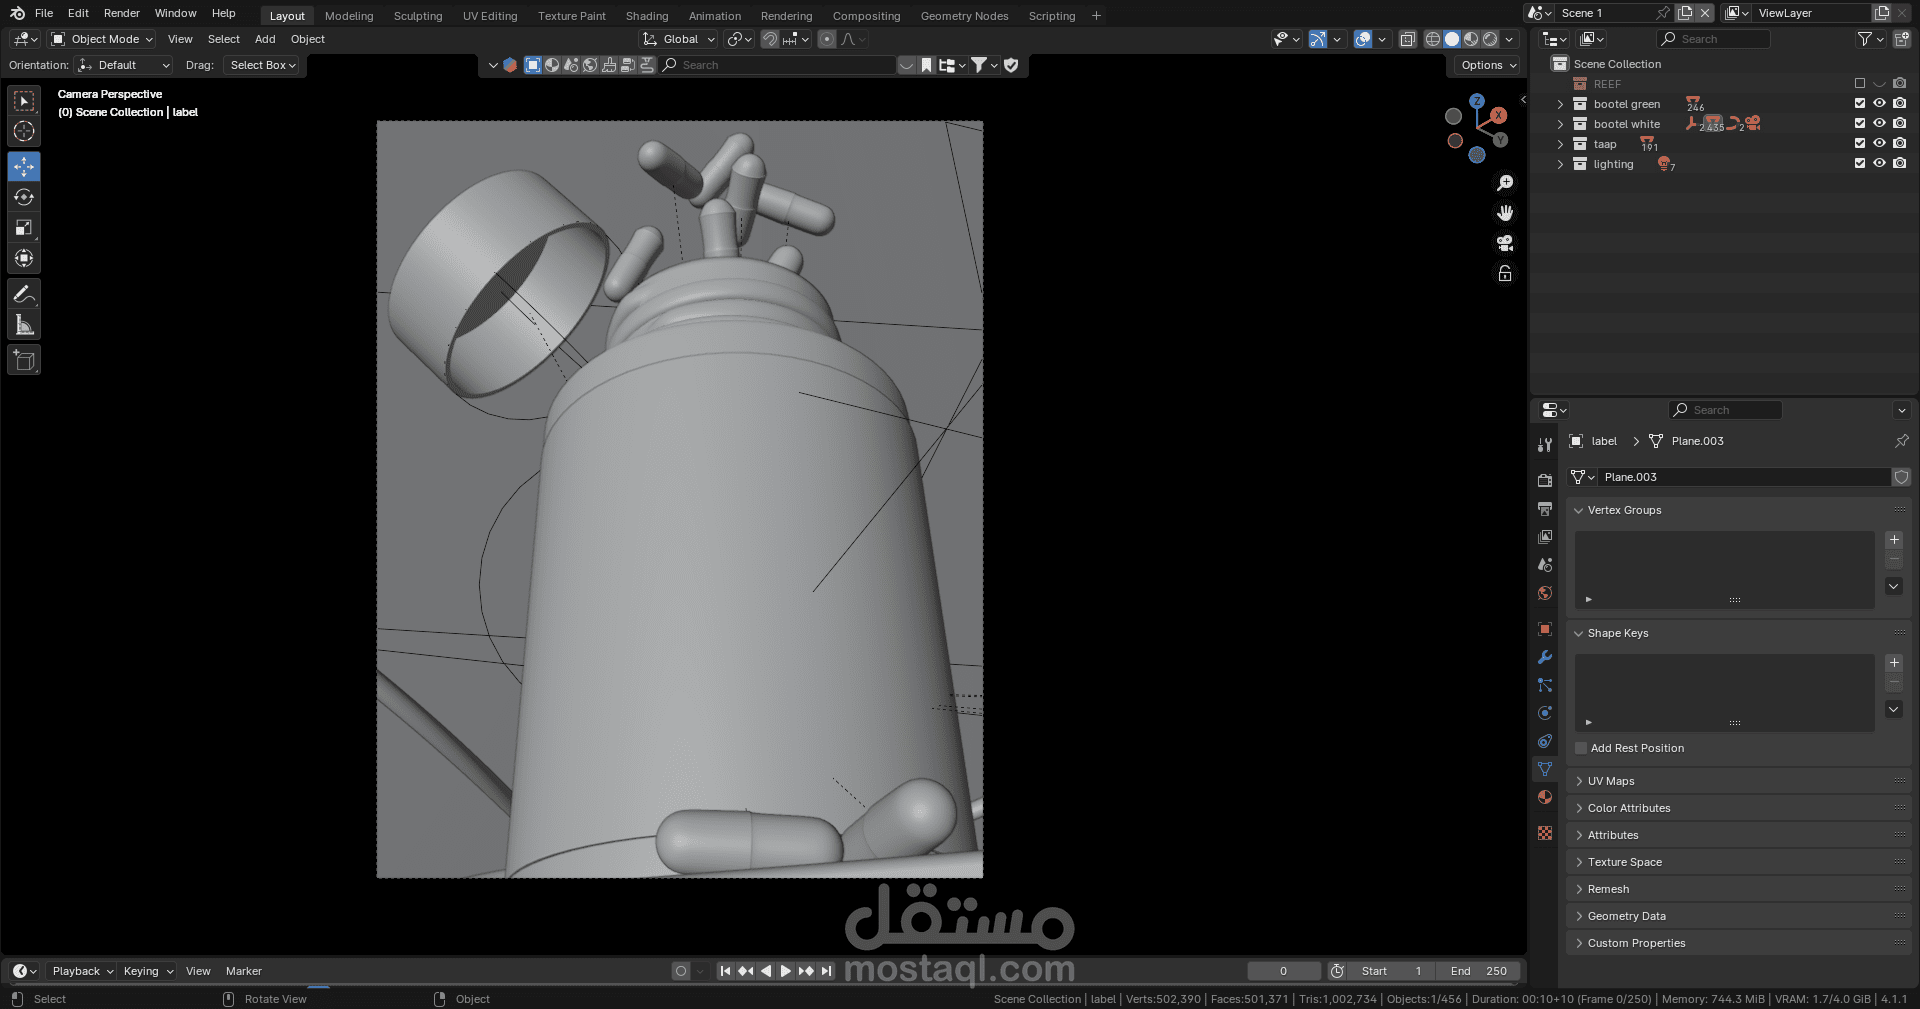Open the Scene properties tab
Viewport: 1920px width, 1009px height.
click(1545, 565)
